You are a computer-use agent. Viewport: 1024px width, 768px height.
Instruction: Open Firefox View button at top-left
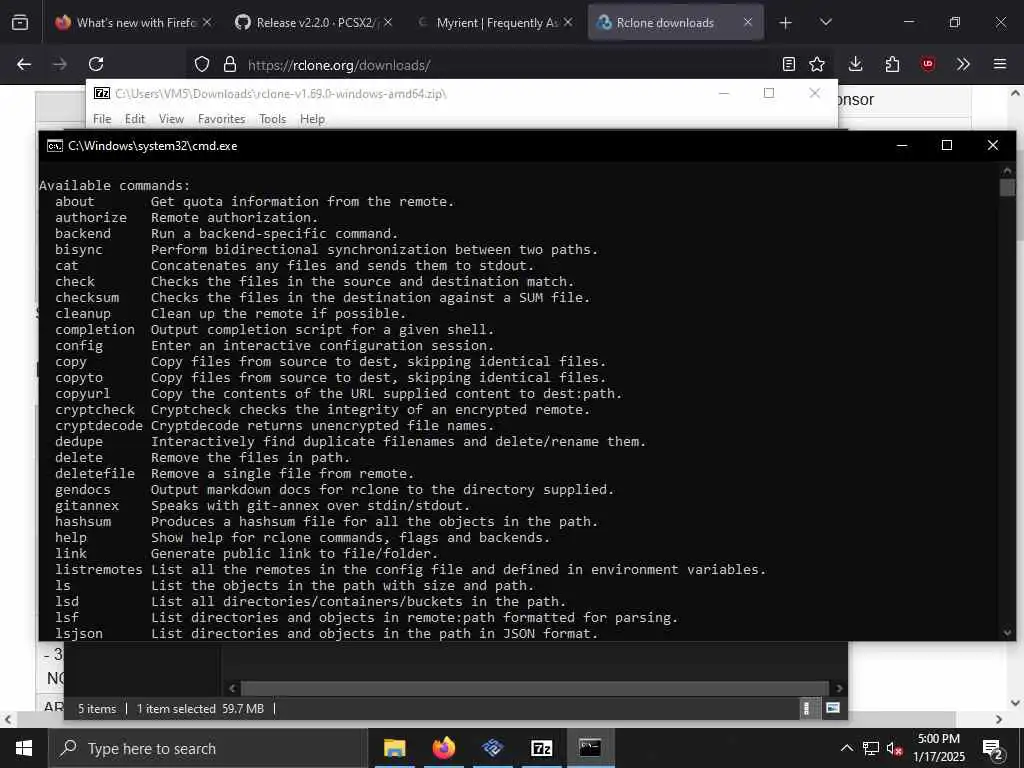pyautogui.click(x=20, y=22)
